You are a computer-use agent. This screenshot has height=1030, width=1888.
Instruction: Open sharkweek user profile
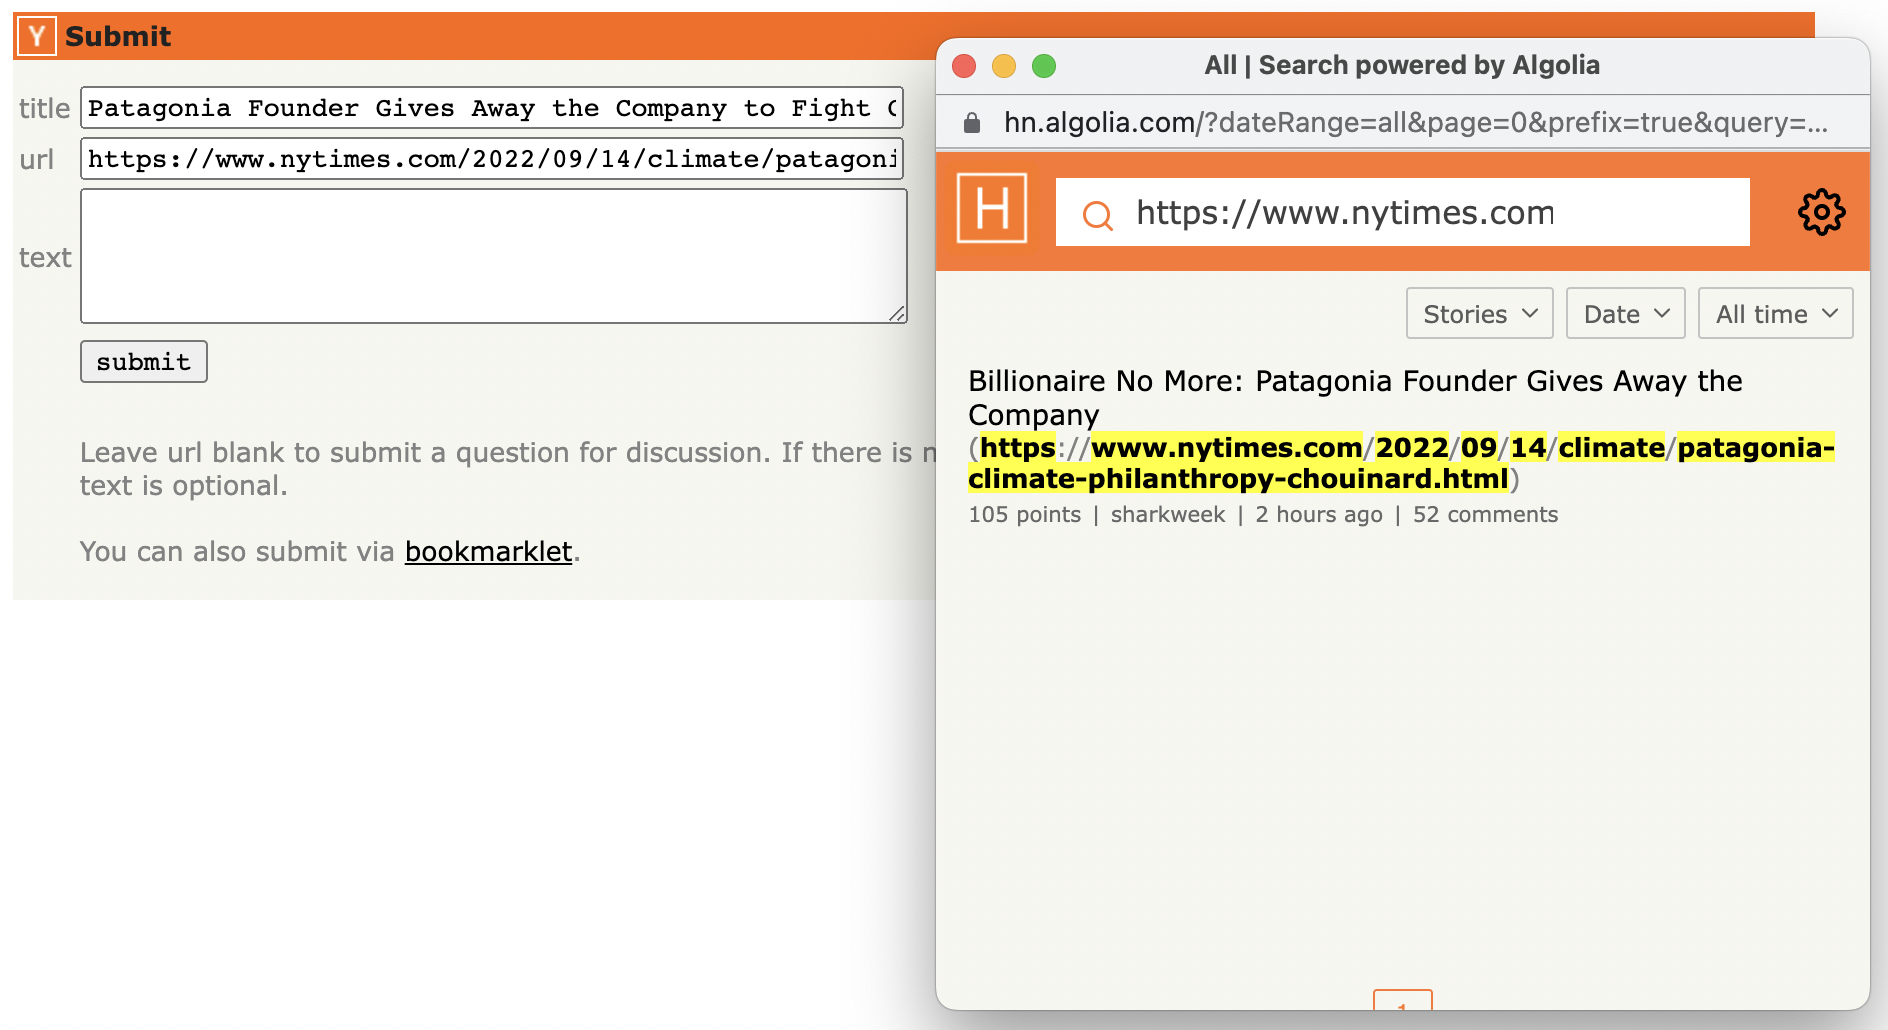click(x=1167, y=515)
